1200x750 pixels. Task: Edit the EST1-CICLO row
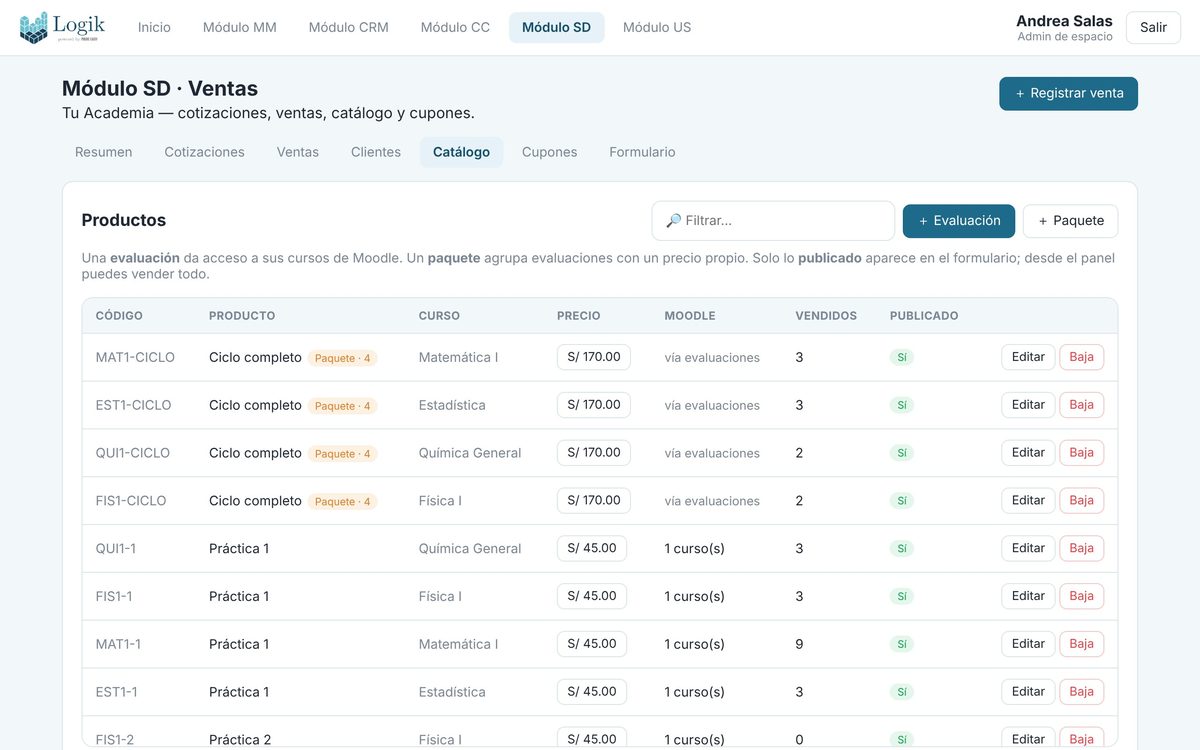[x=1028, y=405]
